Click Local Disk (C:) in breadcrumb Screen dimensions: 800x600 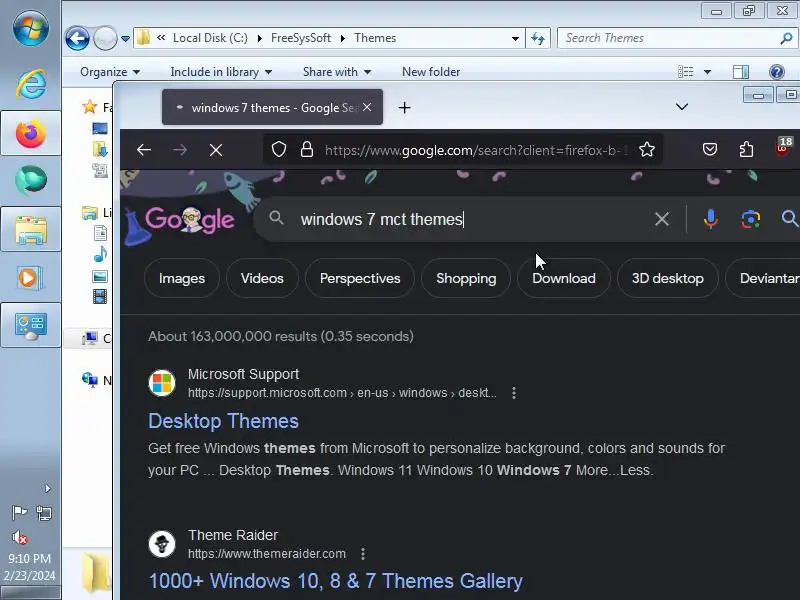(210, 38)
